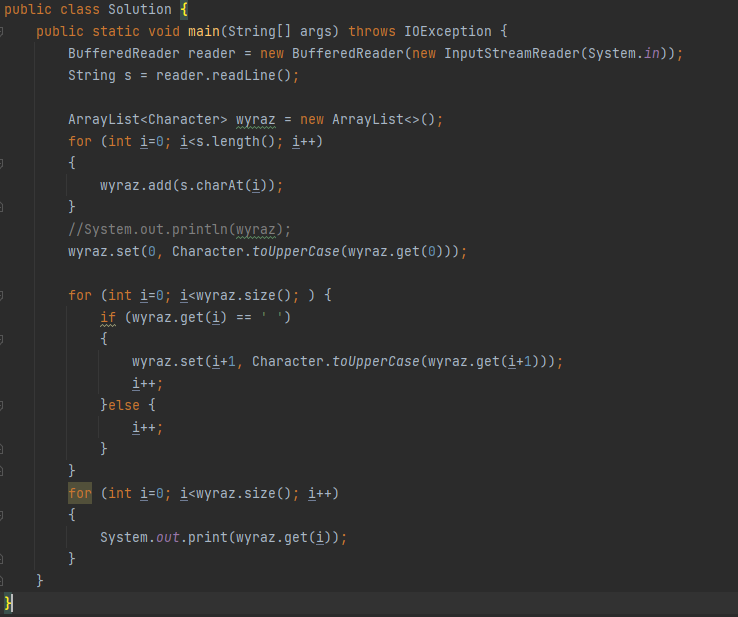Image resolution: width=738 pixels, height=617 pixels.
Task: Fold the last for loop printing block
Action: [x=4, y=515]
